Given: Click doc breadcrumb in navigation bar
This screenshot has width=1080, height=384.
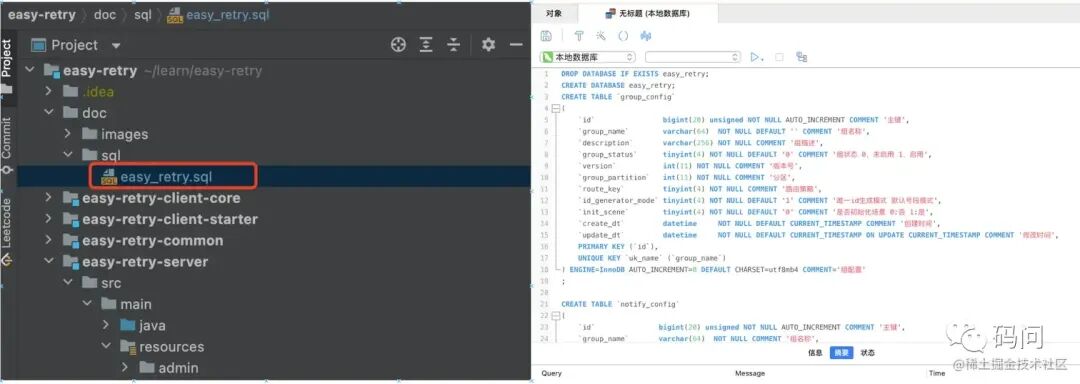Looking at the screenshot, I should pyautogui.click(x=105, y=14).
